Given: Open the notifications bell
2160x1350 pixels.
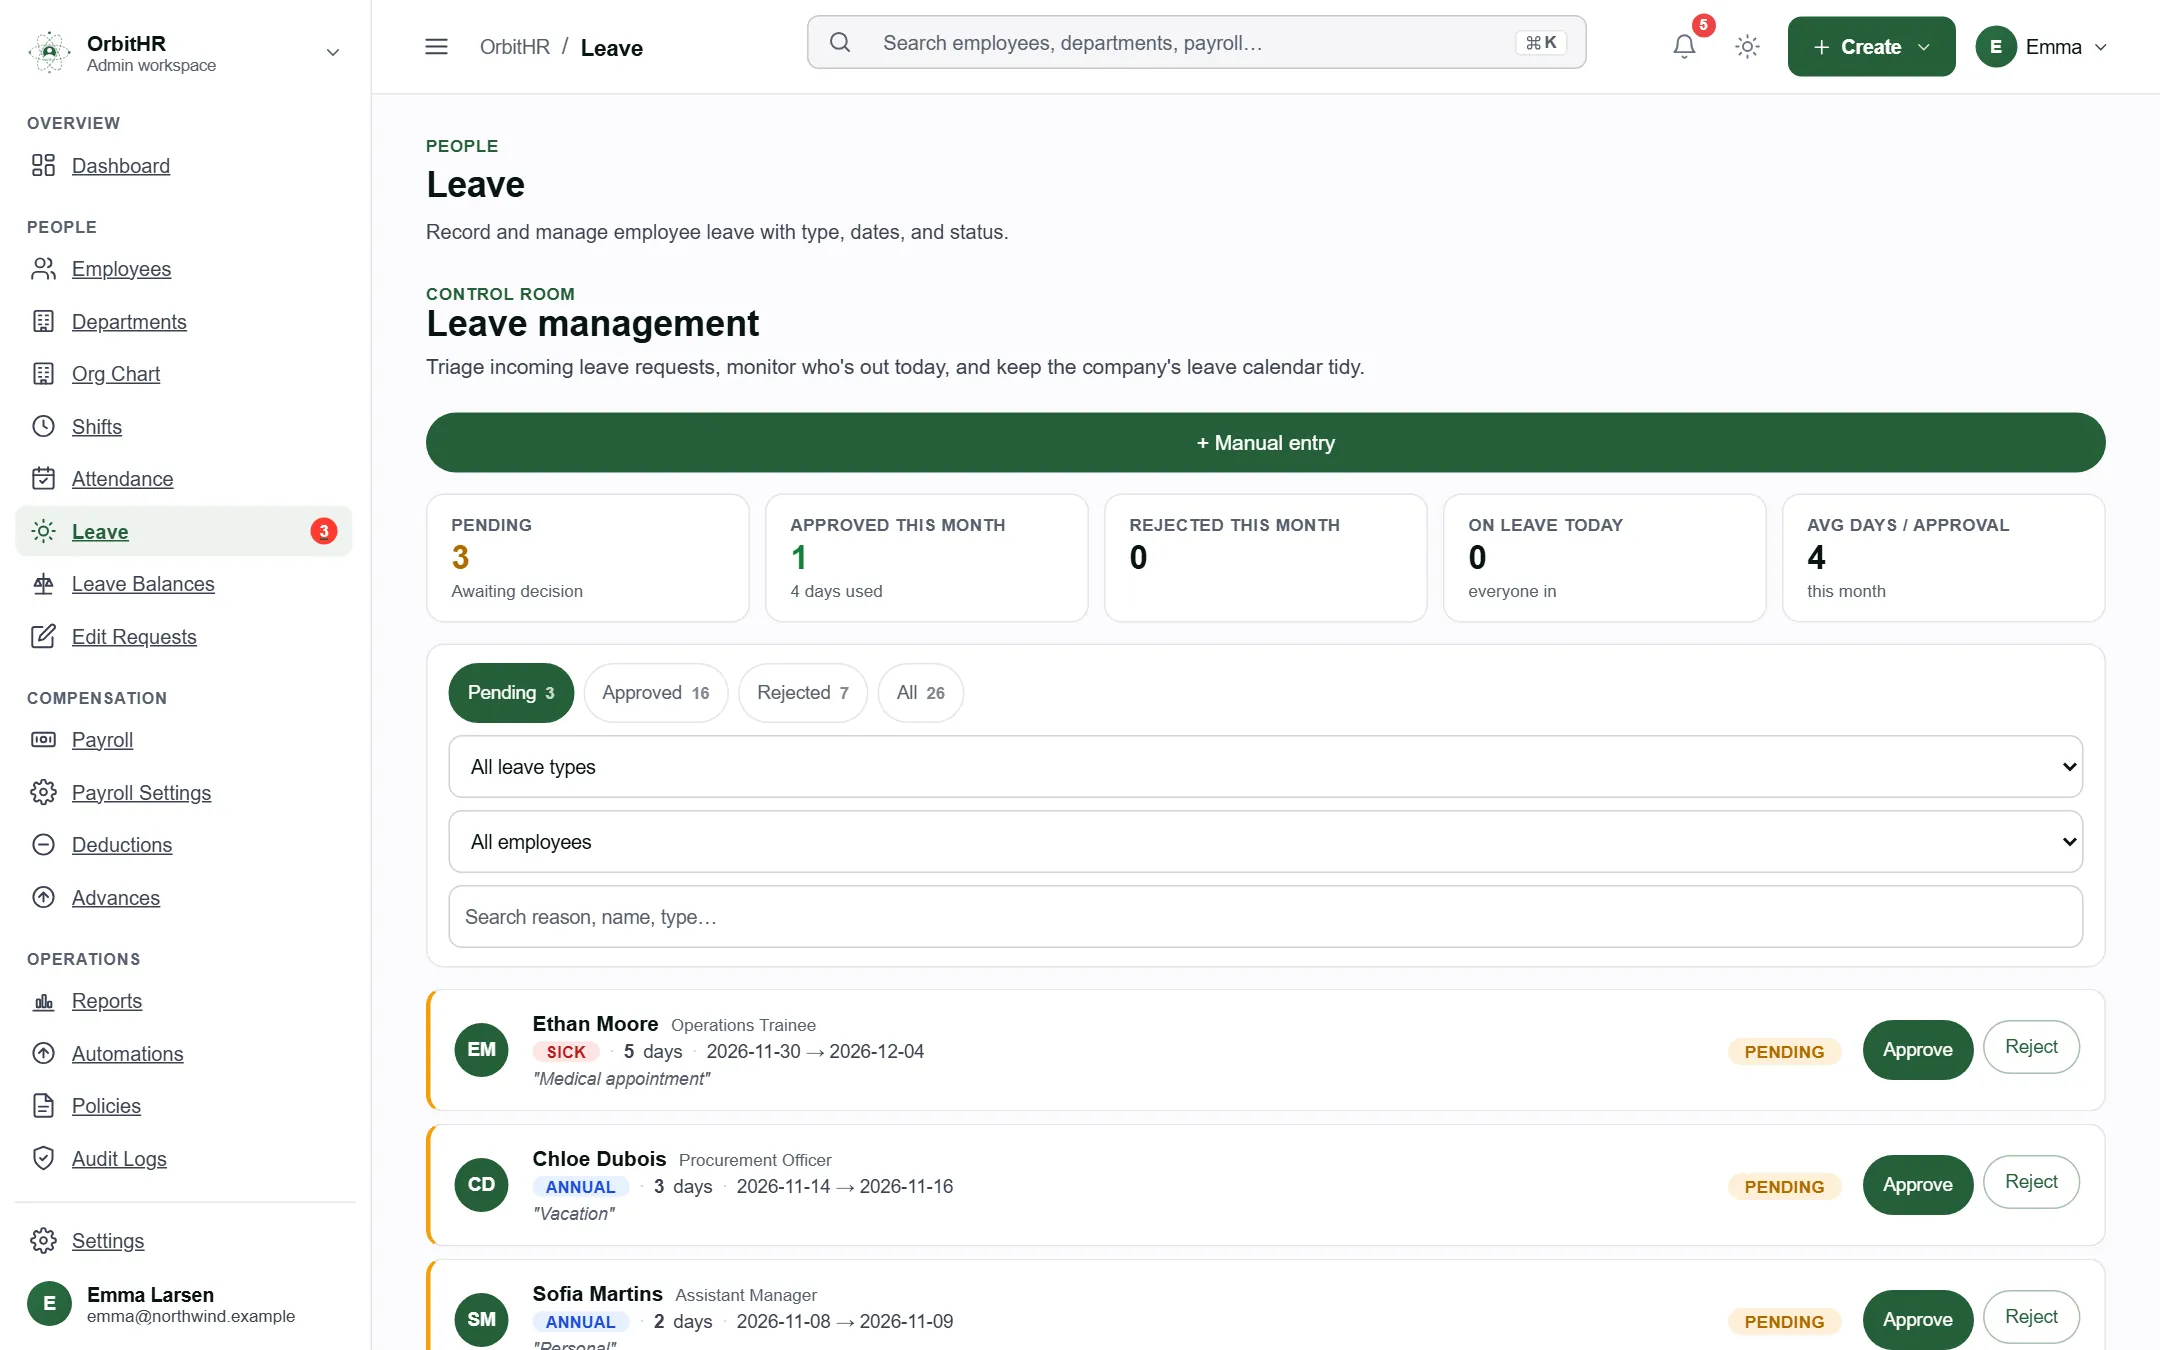Looking at the screenshot, I should click(1684, 46).
